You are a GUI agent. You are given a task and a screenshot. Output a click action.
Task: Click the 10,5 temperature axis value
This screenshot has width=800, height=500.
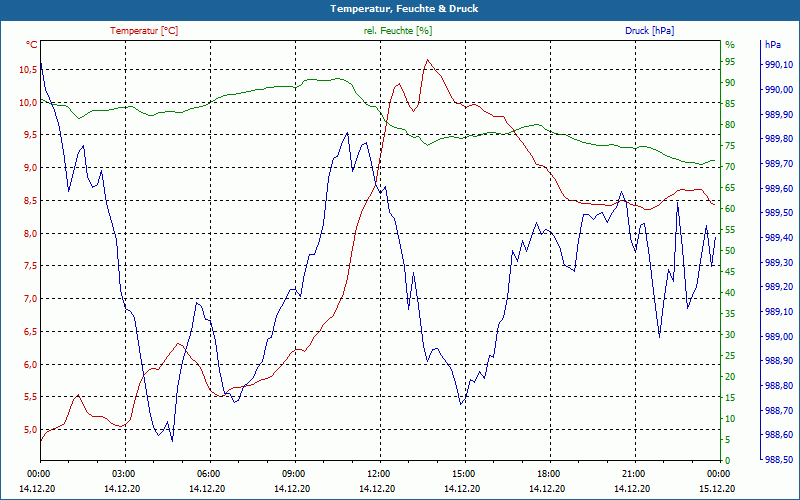pyautogui.click(x=28, y=69)
